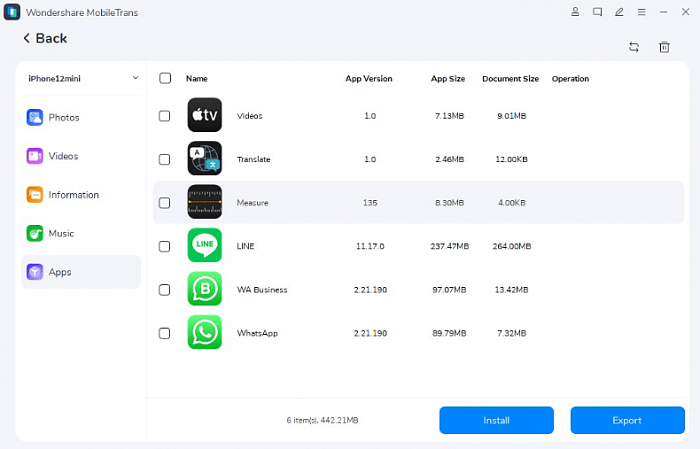The image size is (700, 449).
Task: Click the Document Size column header
Action: click(510, 79)
